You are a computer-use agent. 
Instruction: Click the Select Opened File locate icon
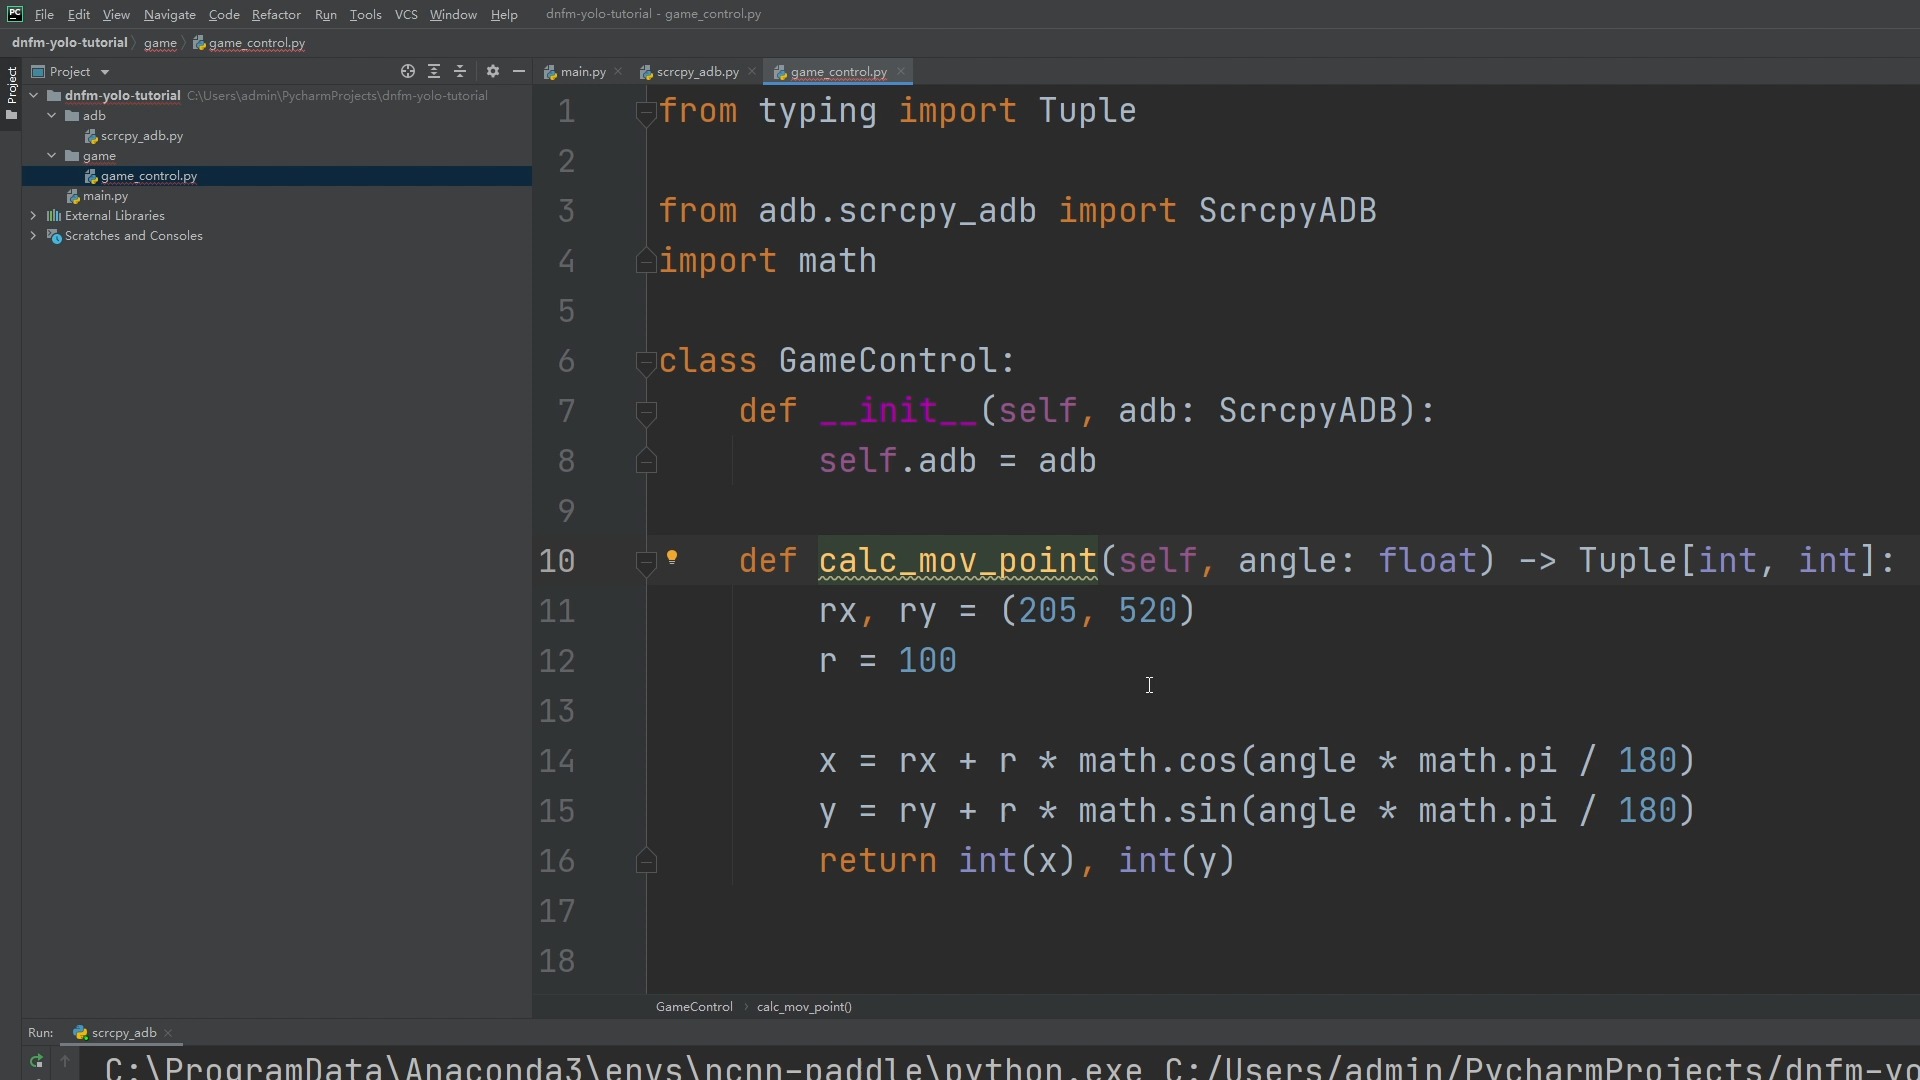[x=408, y=71]
